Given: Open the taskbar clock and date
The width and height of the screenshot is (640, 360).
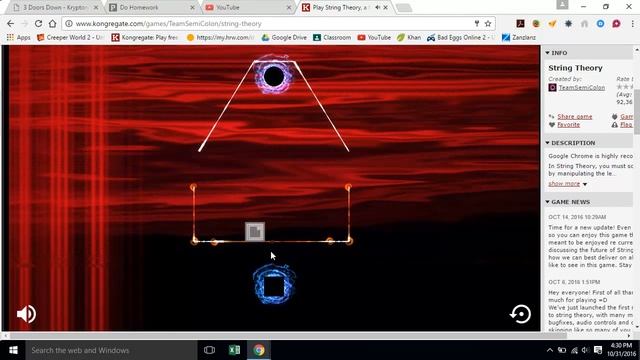Looking at the screenshot, I should point(621,350).
